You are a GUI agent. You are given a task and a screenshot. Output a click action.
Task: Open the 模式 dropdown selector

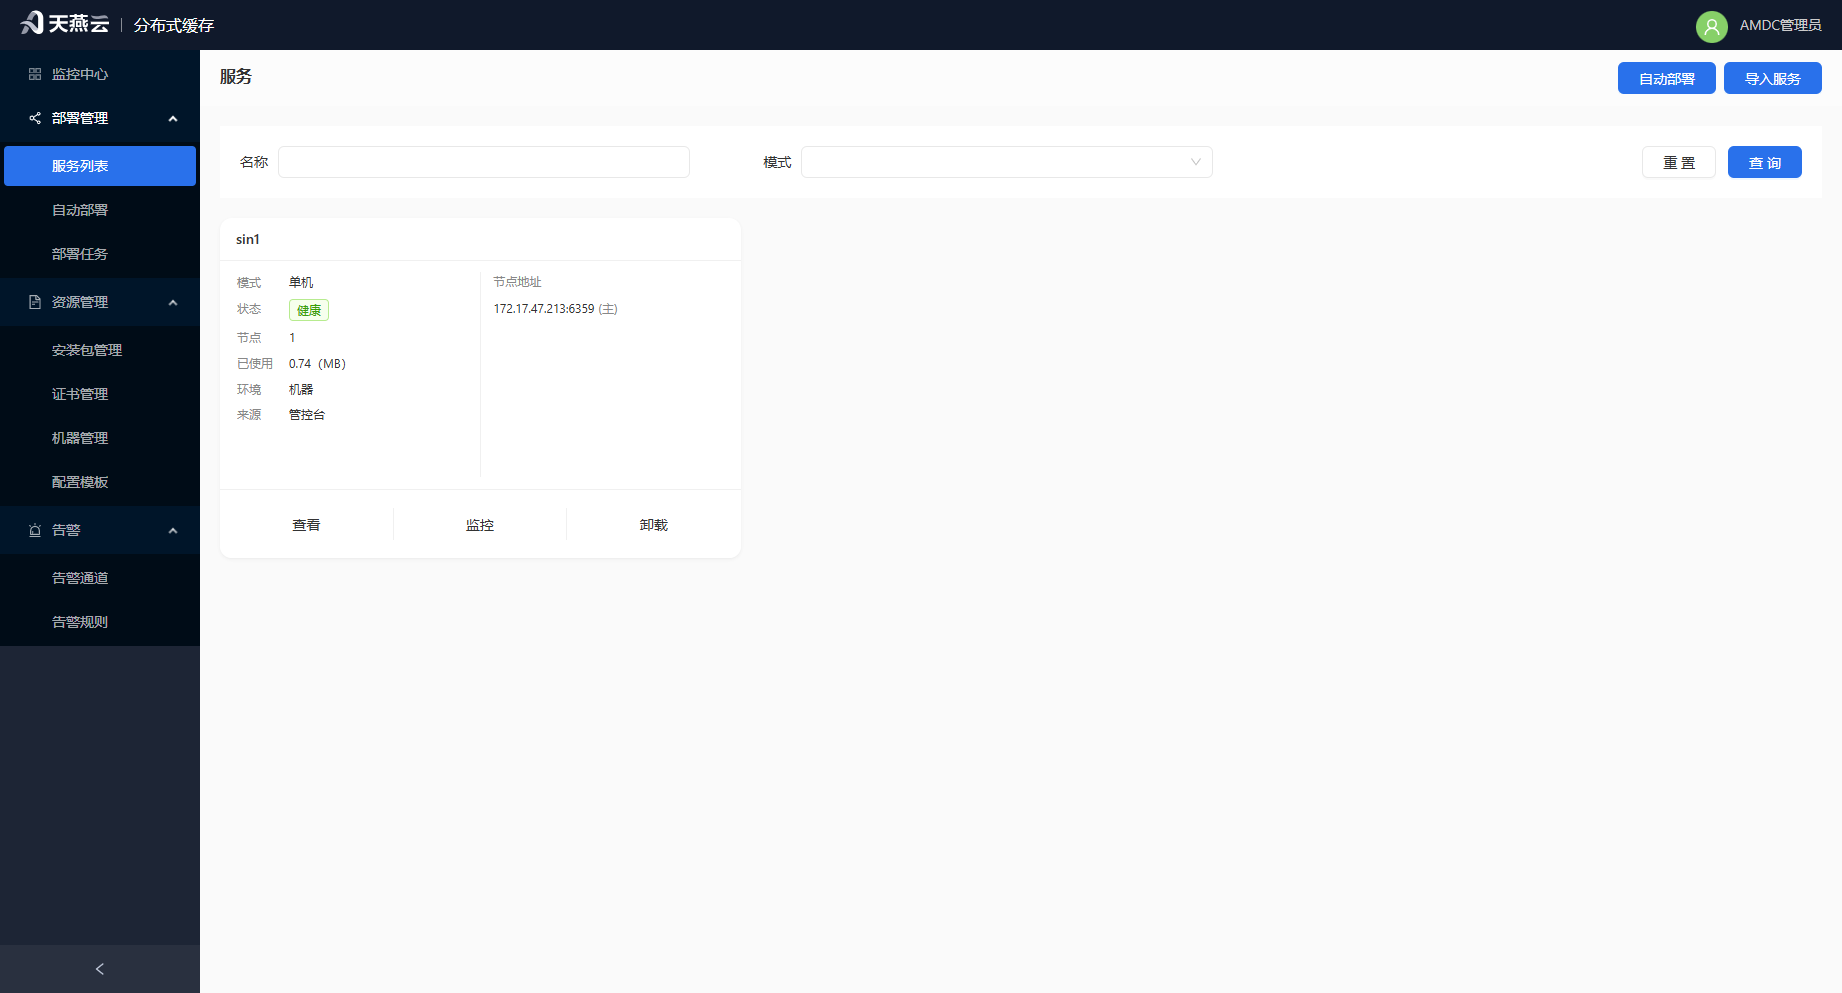[x=1006, y=162]
